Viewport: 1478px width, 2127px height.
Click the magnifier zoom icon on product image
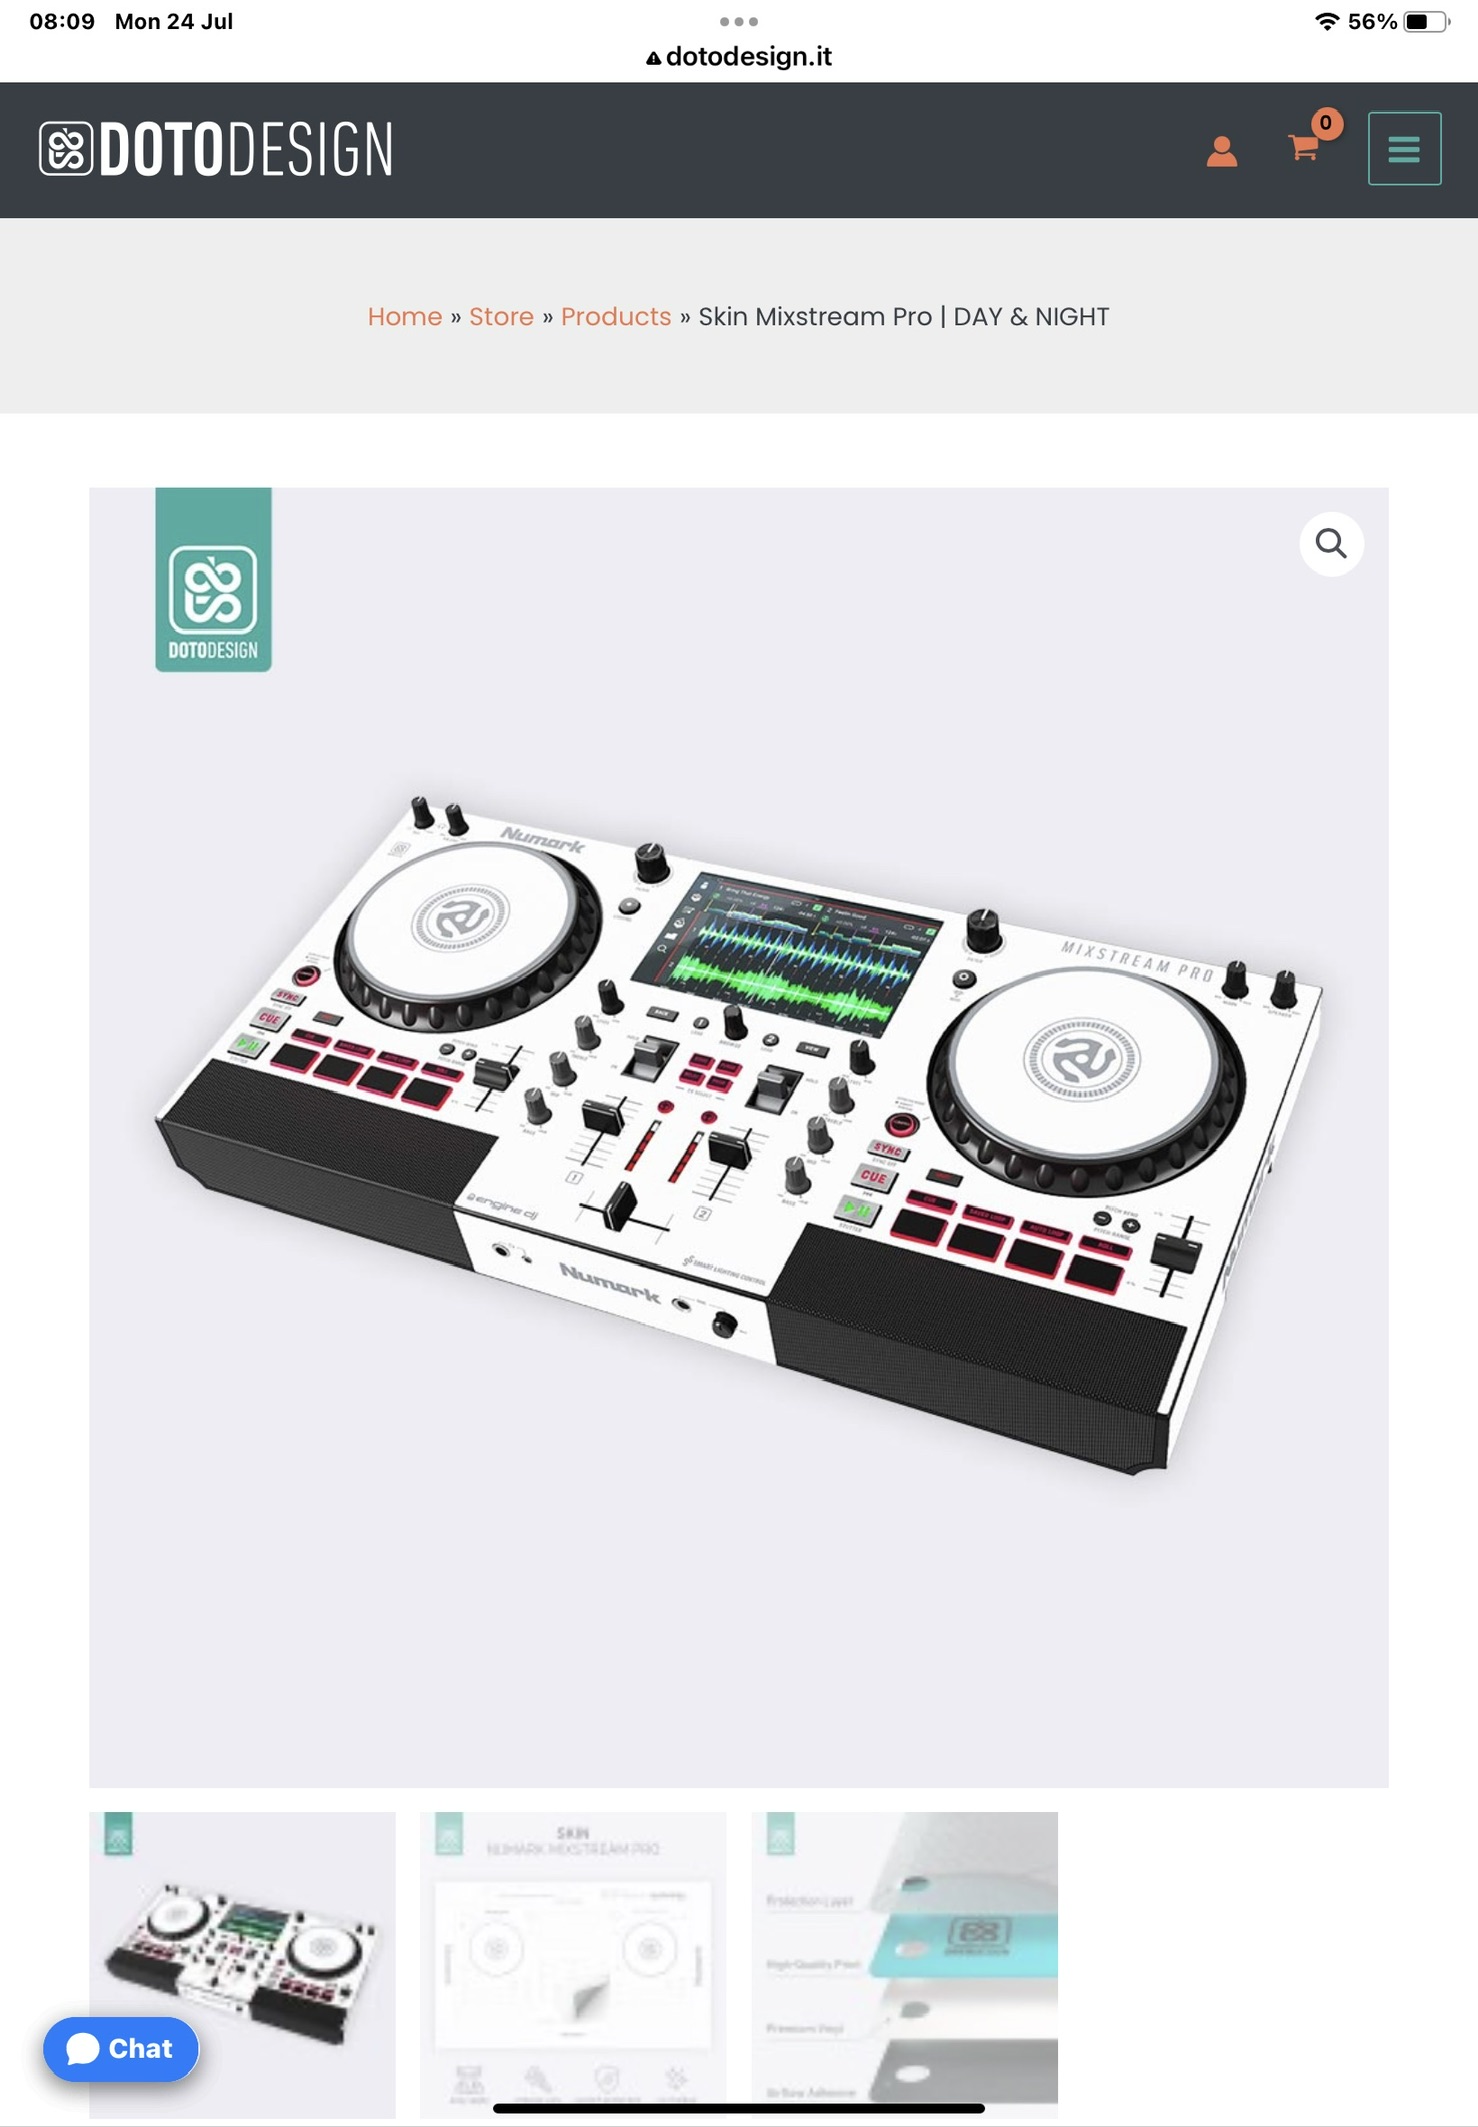point(1331,543)
